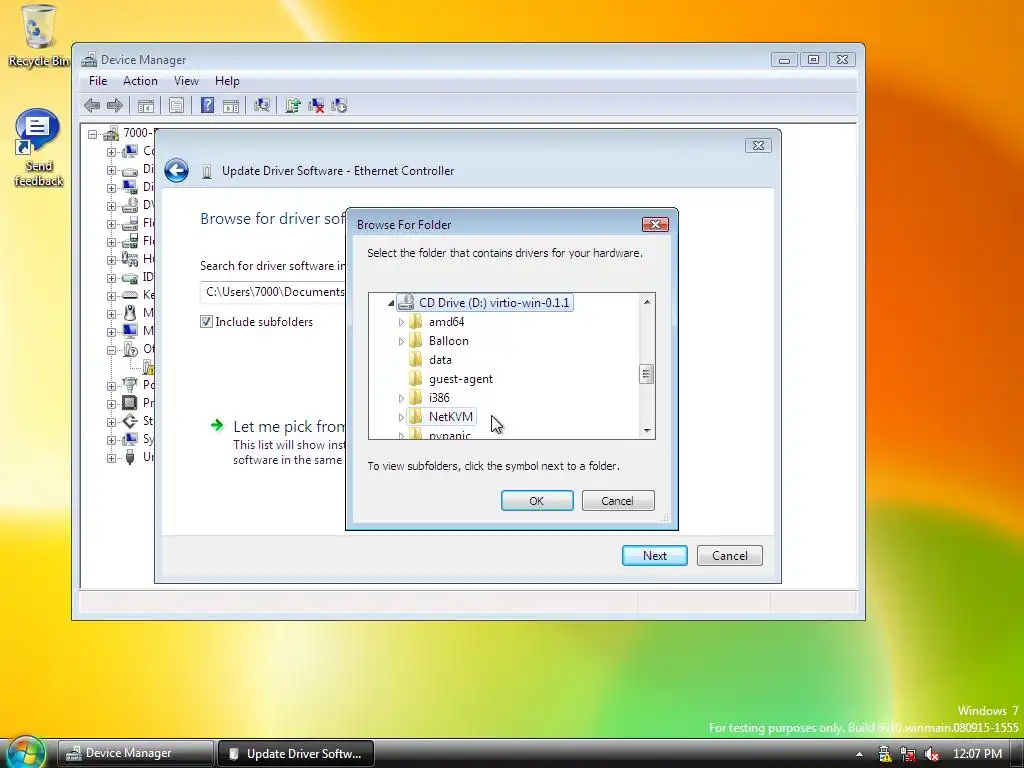Click the folder list scrollbar thumb

(647, 374)
